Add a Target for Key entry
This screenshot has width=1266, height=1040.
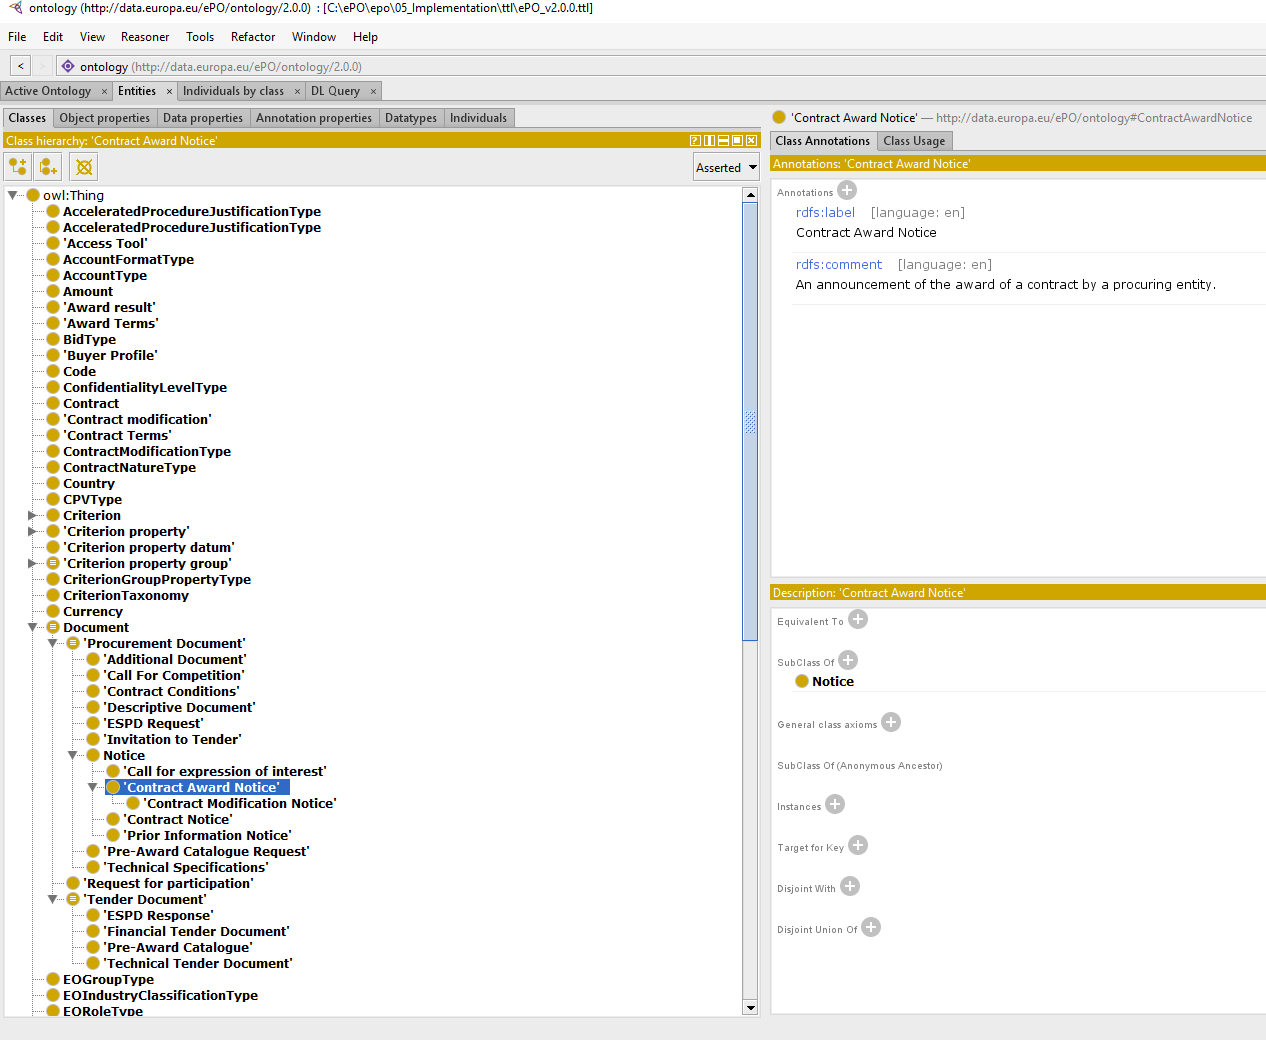pyautogui.click(x=858, y=846)
